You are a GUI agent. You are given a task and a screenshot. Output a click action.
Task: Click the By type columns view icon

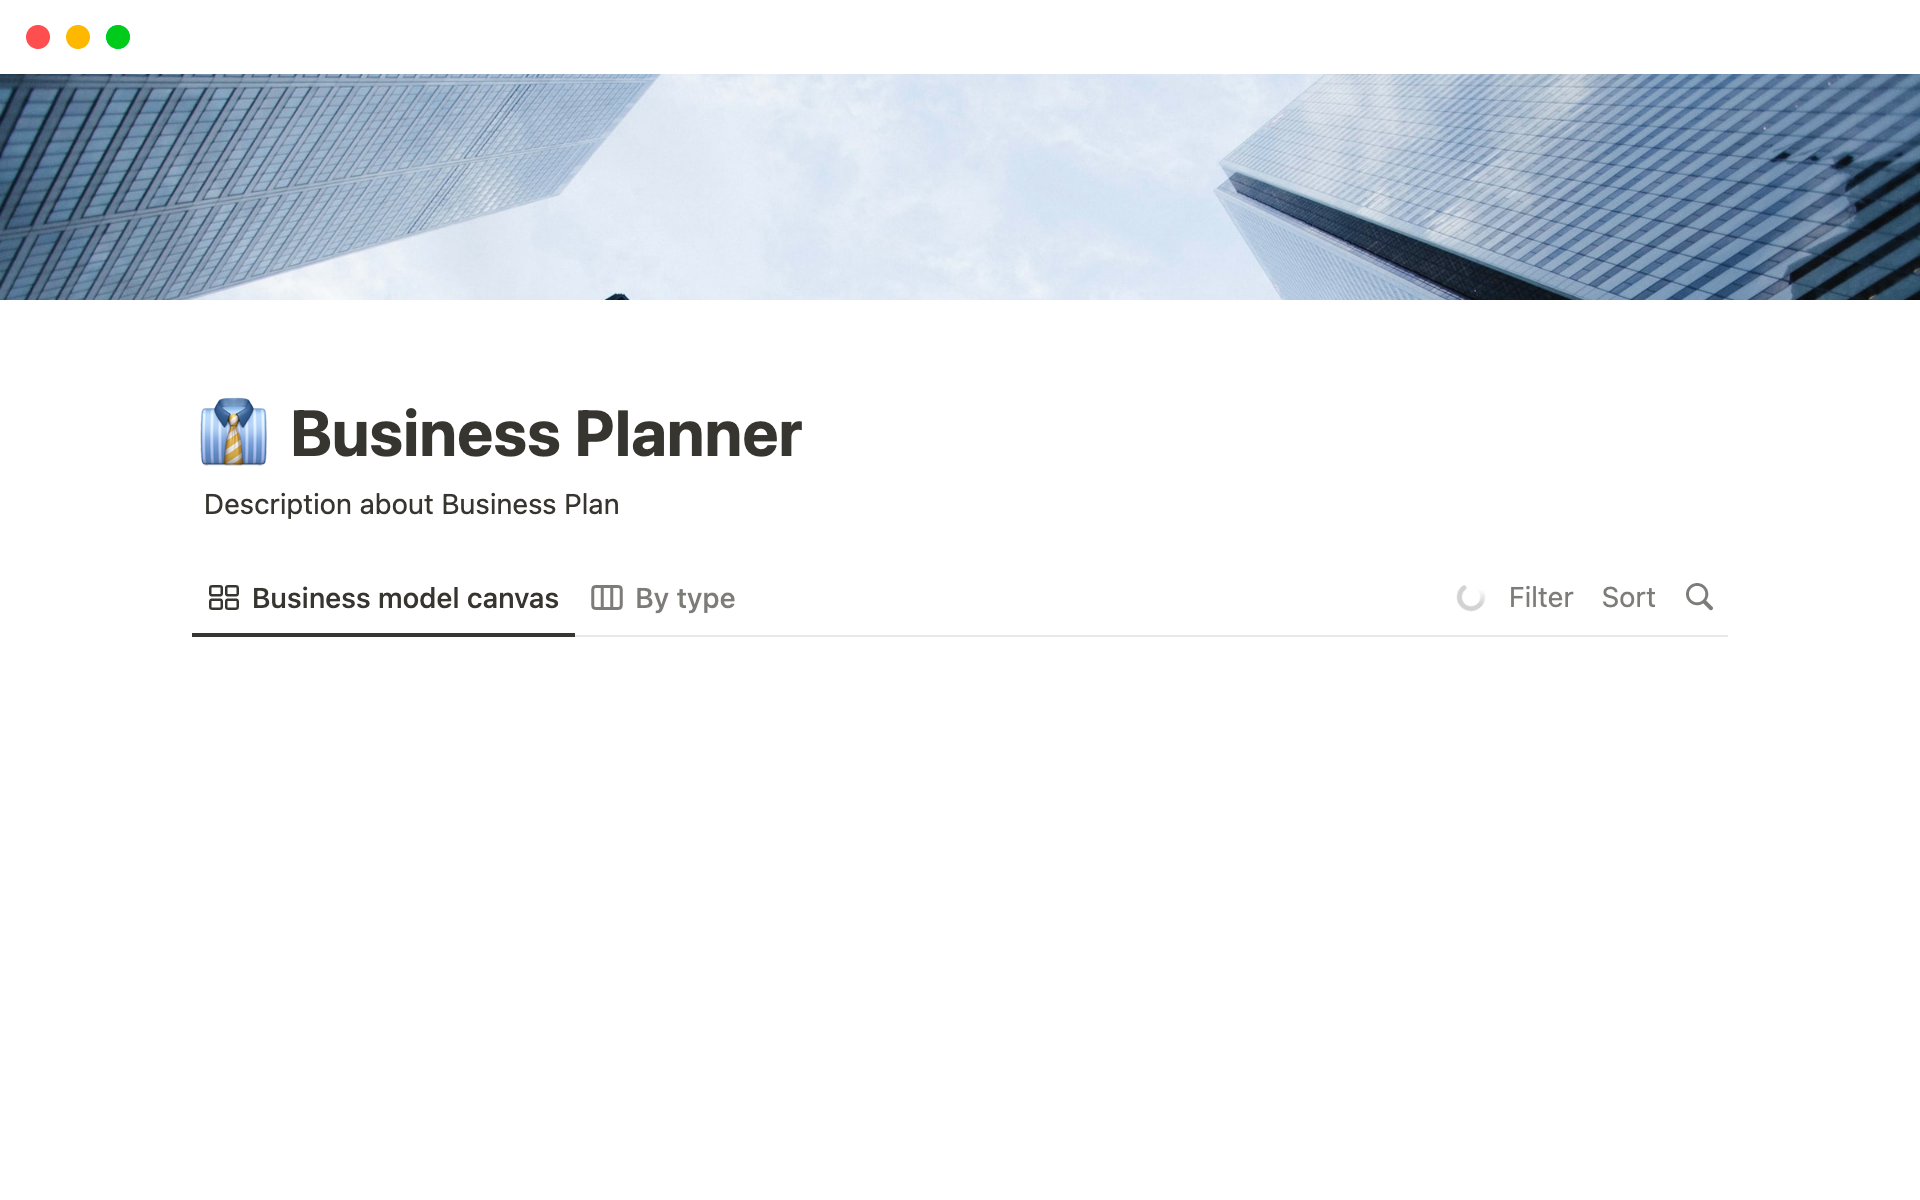(x=607, y=597)
